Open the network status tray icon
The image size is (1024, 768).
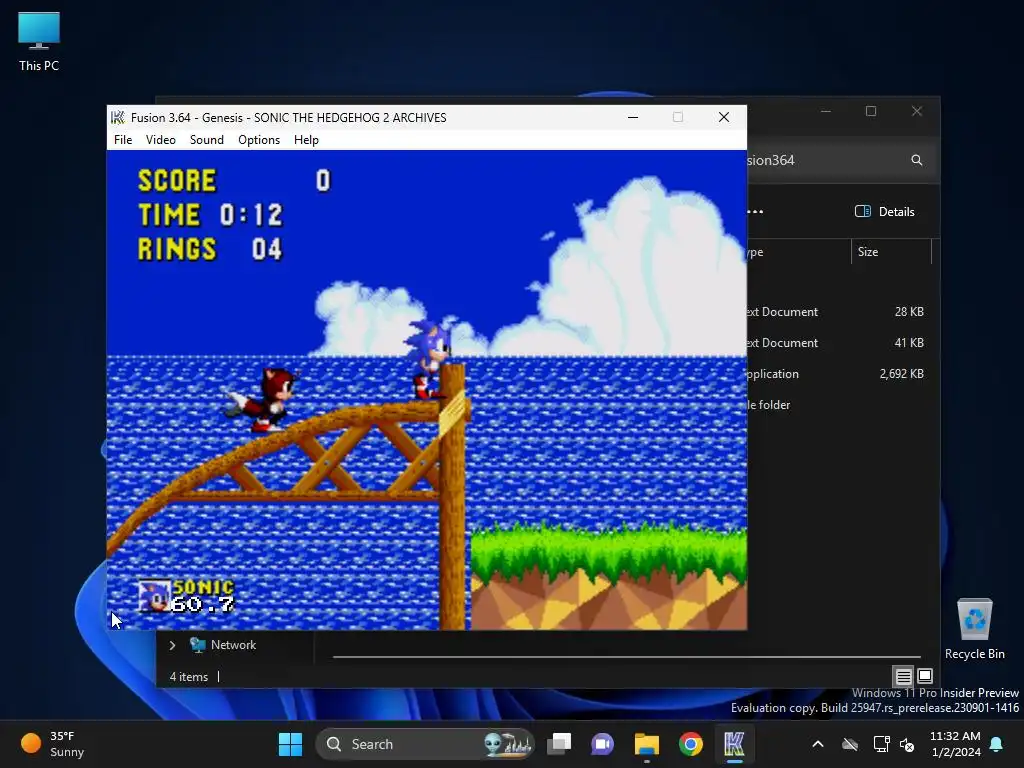pyautogui.click(x=882, y=744)
